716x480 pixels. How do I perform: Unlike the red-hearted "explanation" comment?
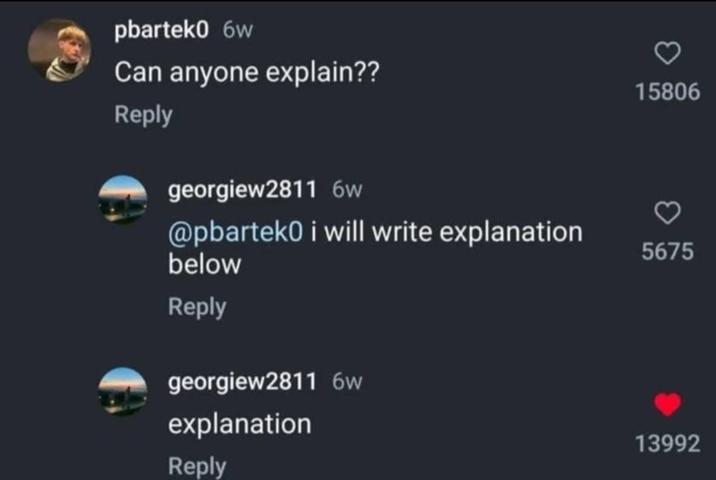click(x=667, y=404)
